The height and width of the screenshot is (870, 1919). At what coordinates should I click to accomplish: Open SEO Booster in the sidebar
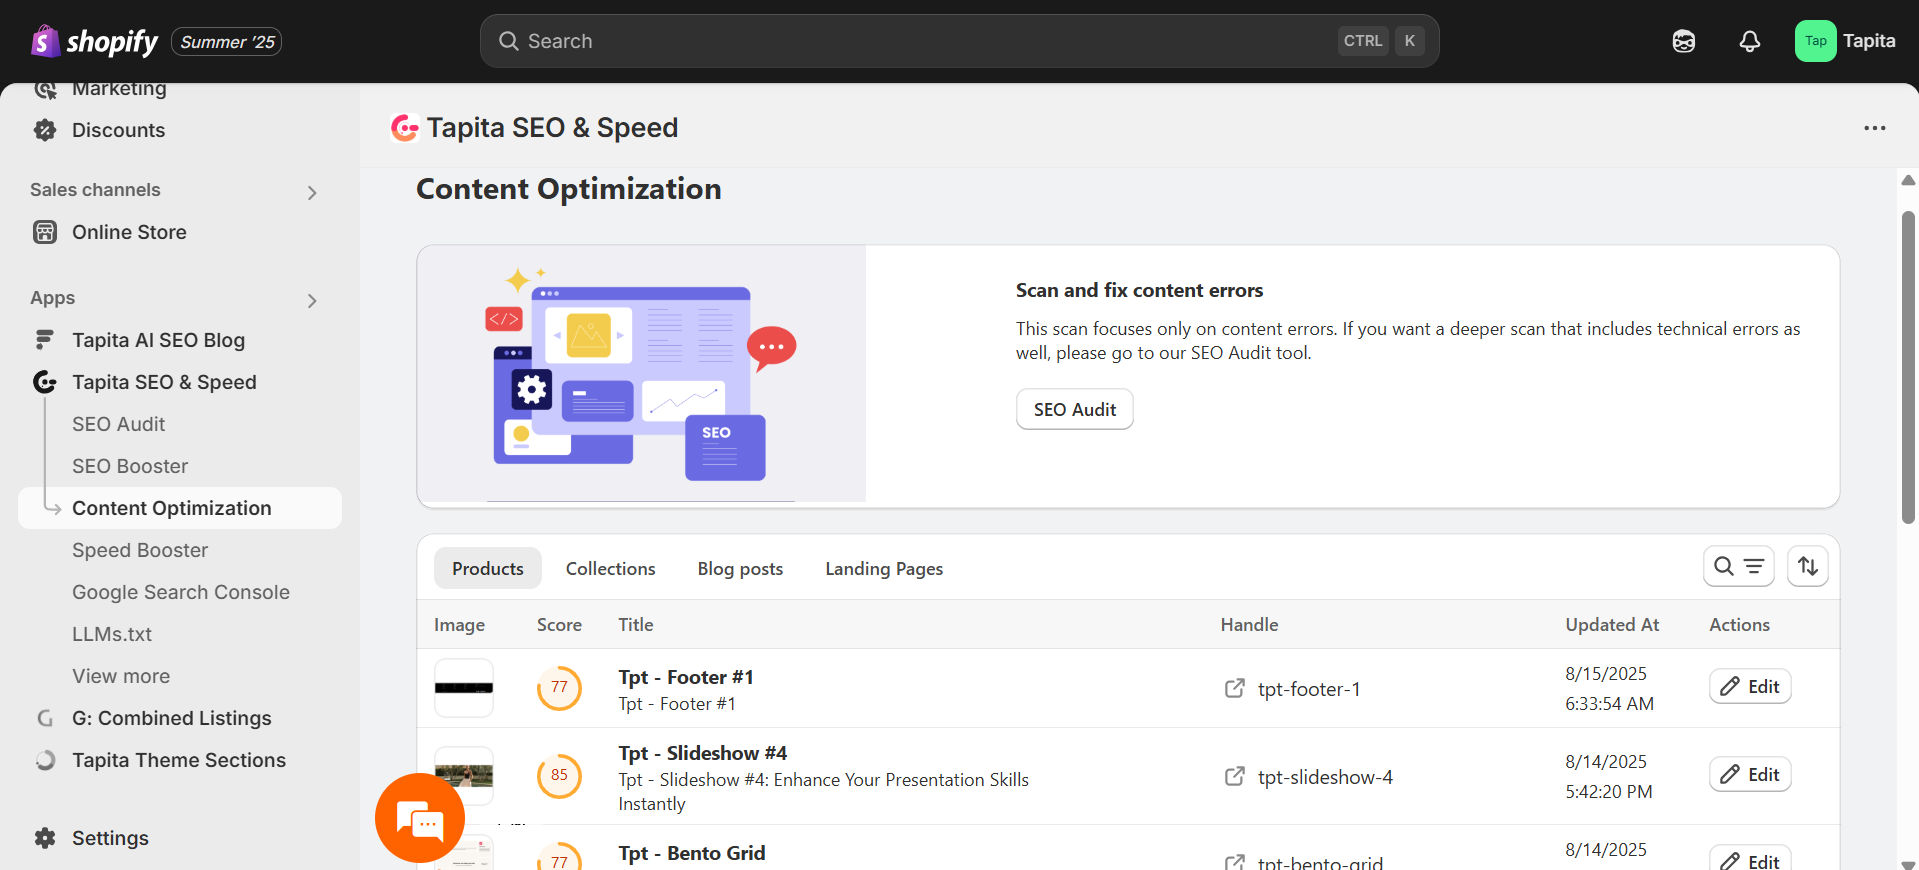(130, 466)
